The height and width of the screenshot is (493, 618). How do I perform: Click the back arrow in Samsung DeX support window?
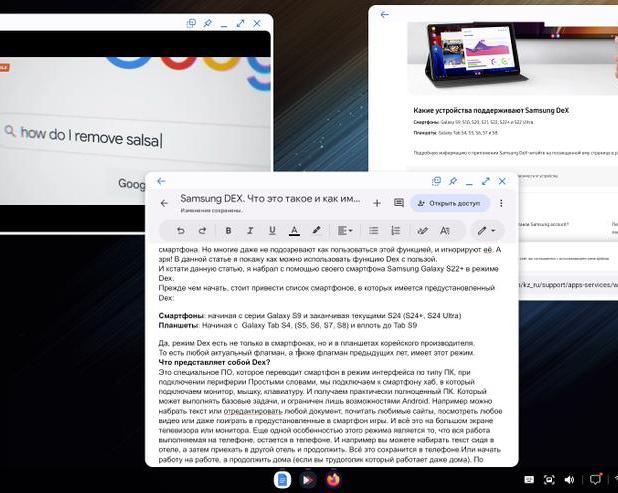pyautogui.click(x=384, y=15)
